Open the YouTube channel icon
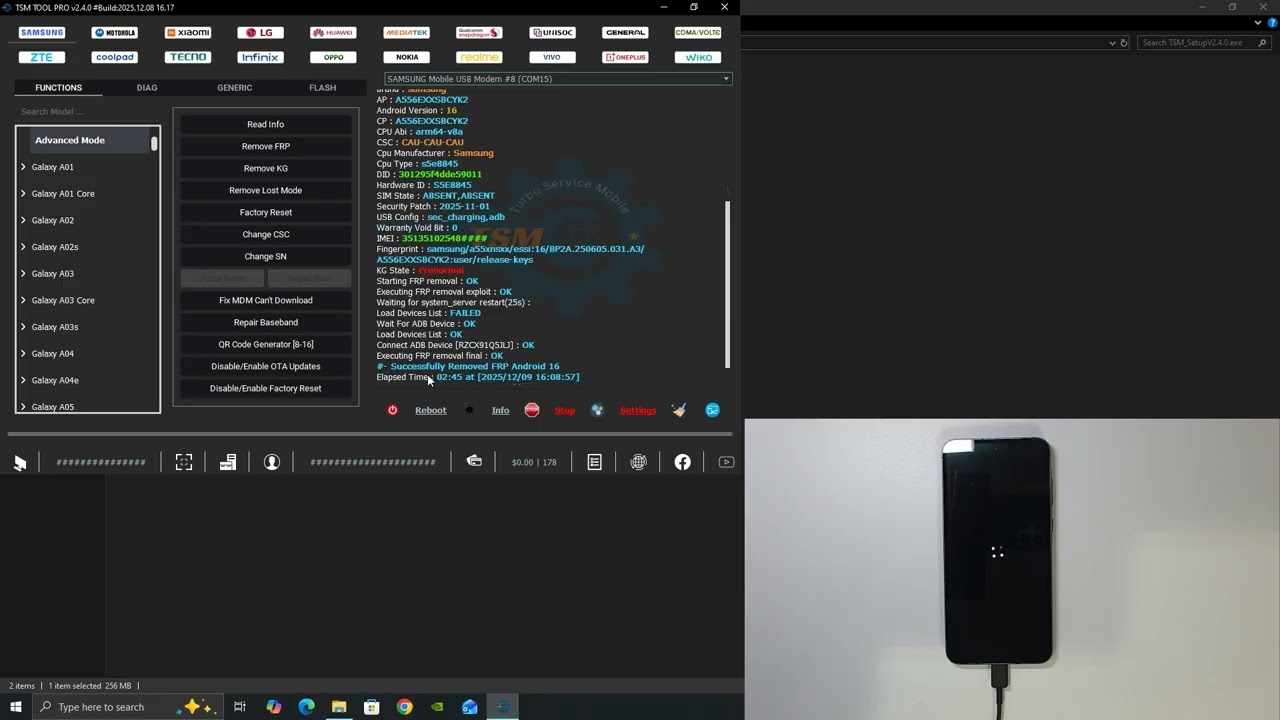1280x720 pixels. [726, 462]
